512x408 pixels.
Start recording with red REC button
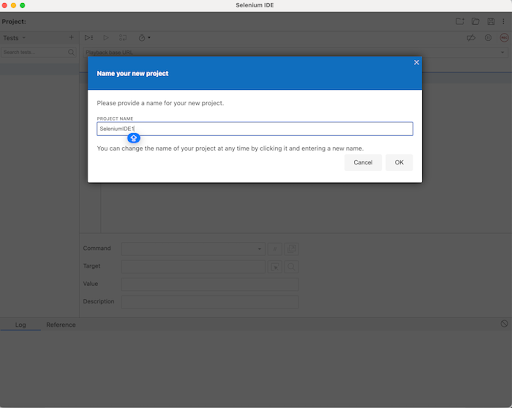(504, 38)
